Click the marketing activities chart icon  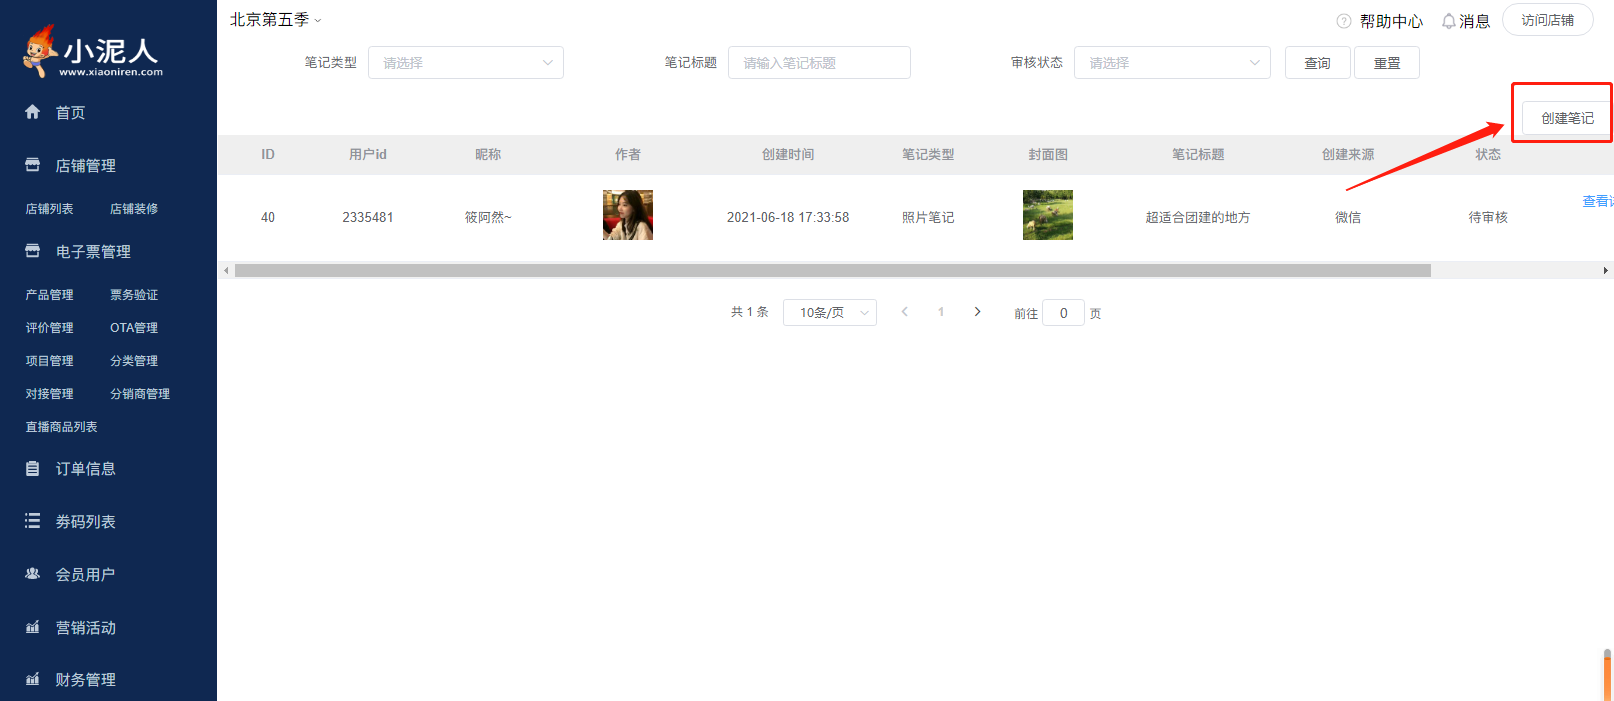(x=33, y=627)
